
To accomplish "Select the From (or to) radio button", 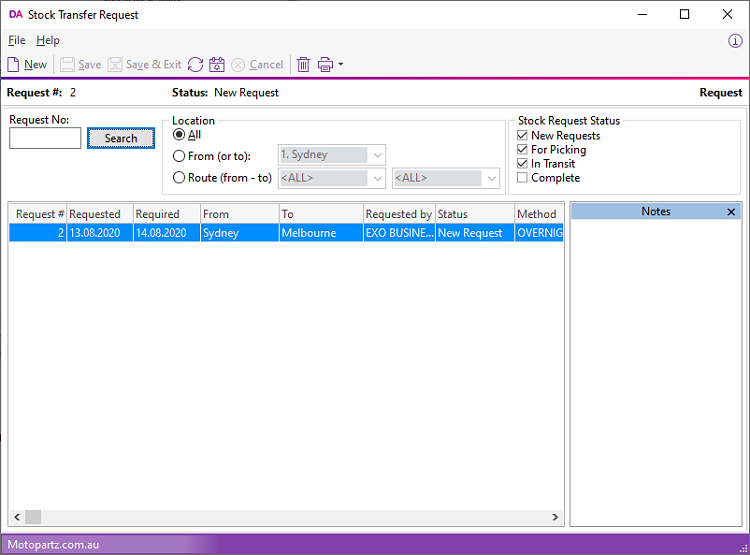I will click(179, 156).
